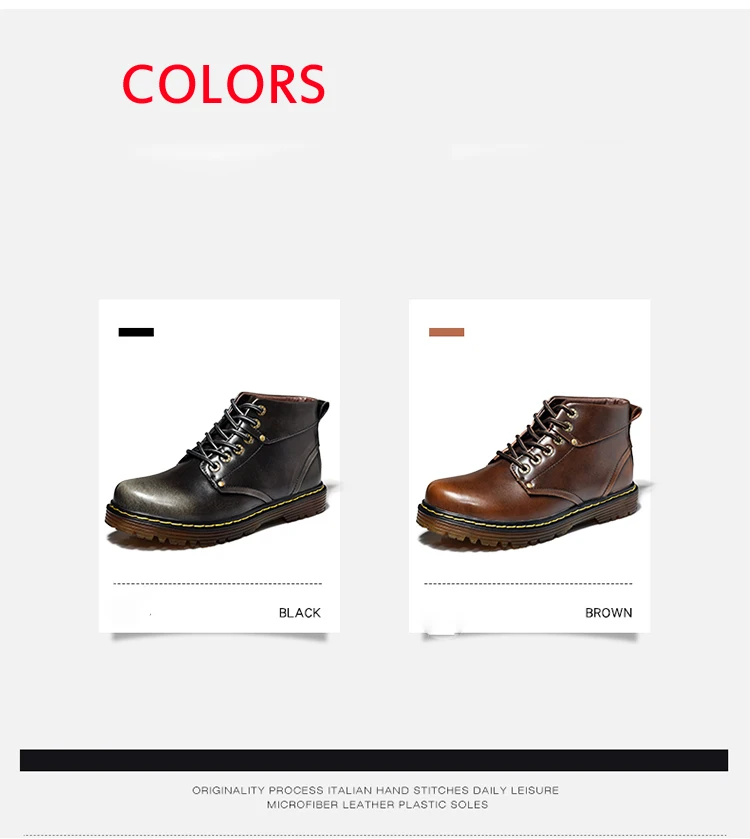Click the MICROFIBER LEATHER PLASTIC SOLES text

pyautogui.click(x=377, y=804)
